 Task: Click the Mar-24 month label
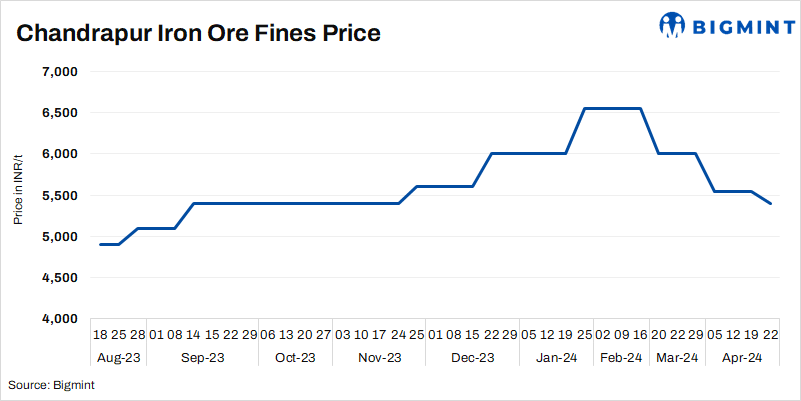tap(677, 358)
